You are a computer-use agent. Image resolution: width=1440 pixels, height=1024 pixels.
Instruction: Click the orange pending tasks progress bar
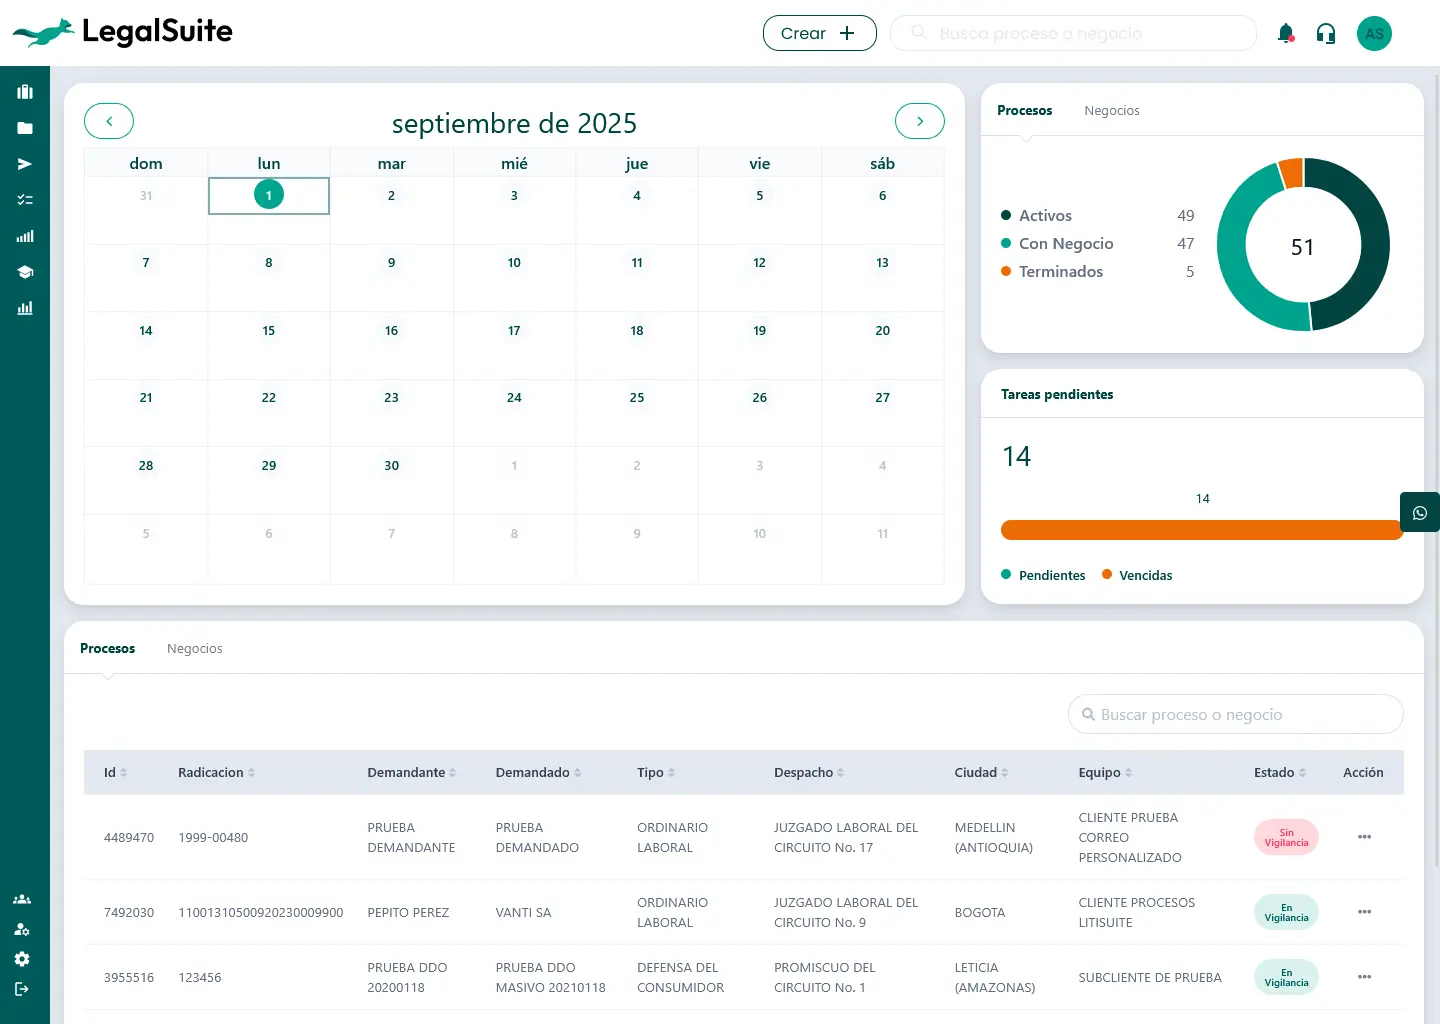click(x=1201, y=530)
